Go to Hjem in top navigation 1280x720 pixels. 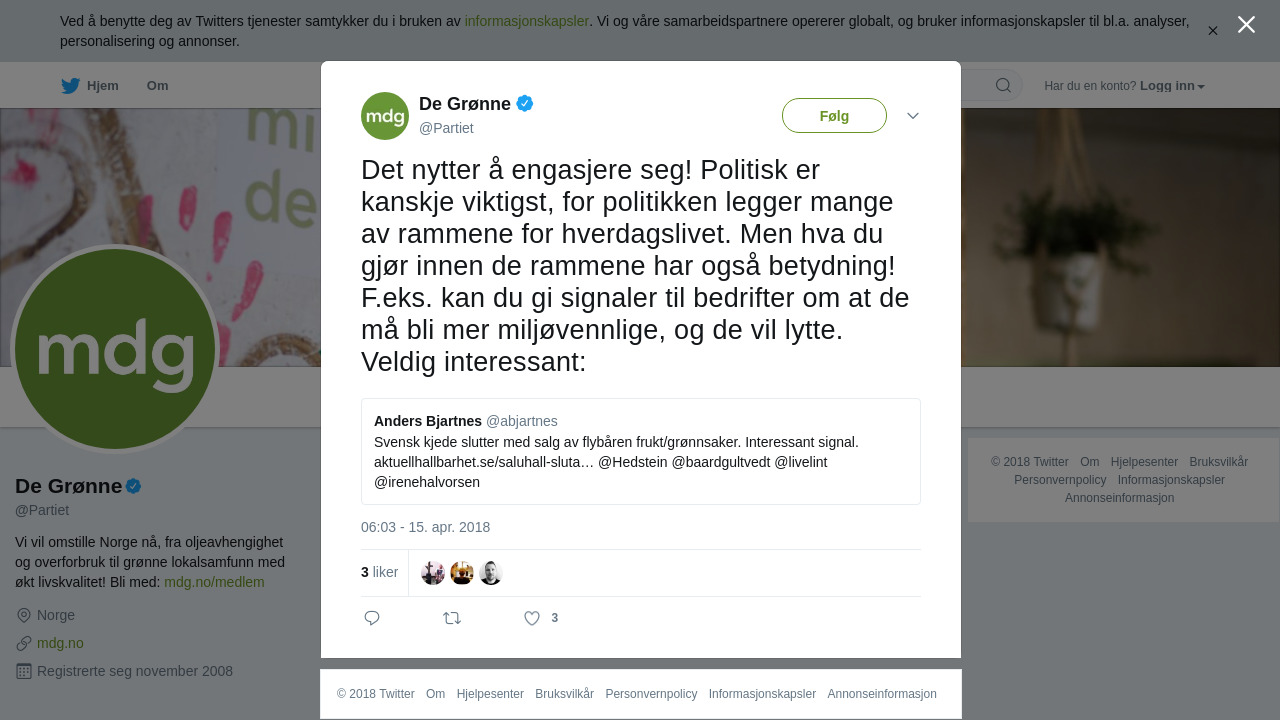tap(103, 86)
